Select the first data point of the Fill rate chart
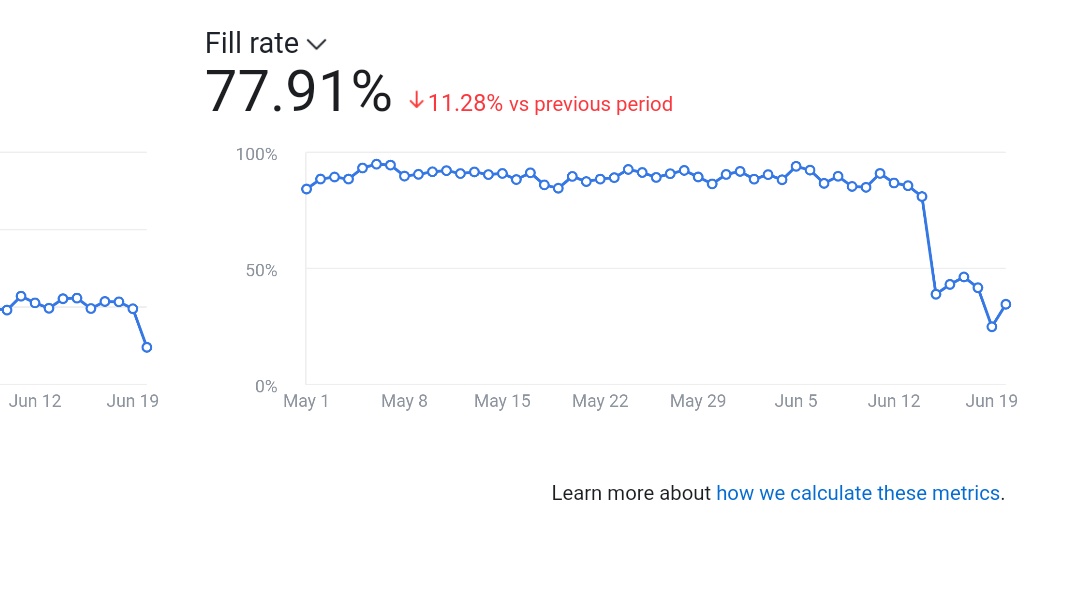Screen dimensions: 1078x614 tap(307, 189)
